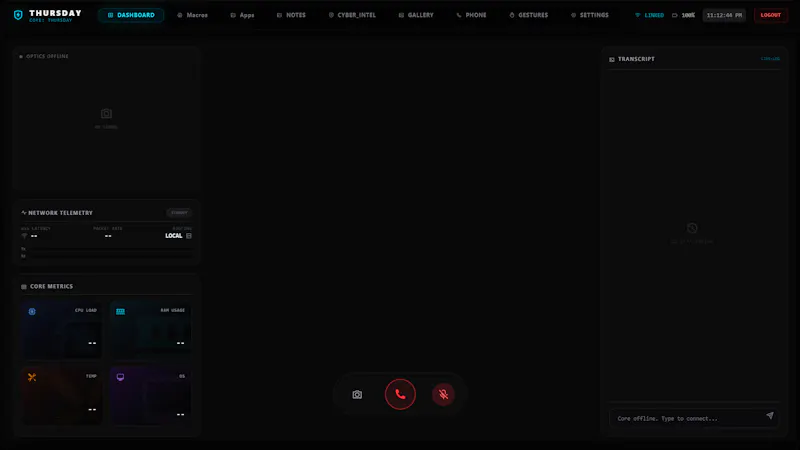Click the cyan link in Transcript header
The height and width of the screenshot is (450, 800).
tap(770, 59)
